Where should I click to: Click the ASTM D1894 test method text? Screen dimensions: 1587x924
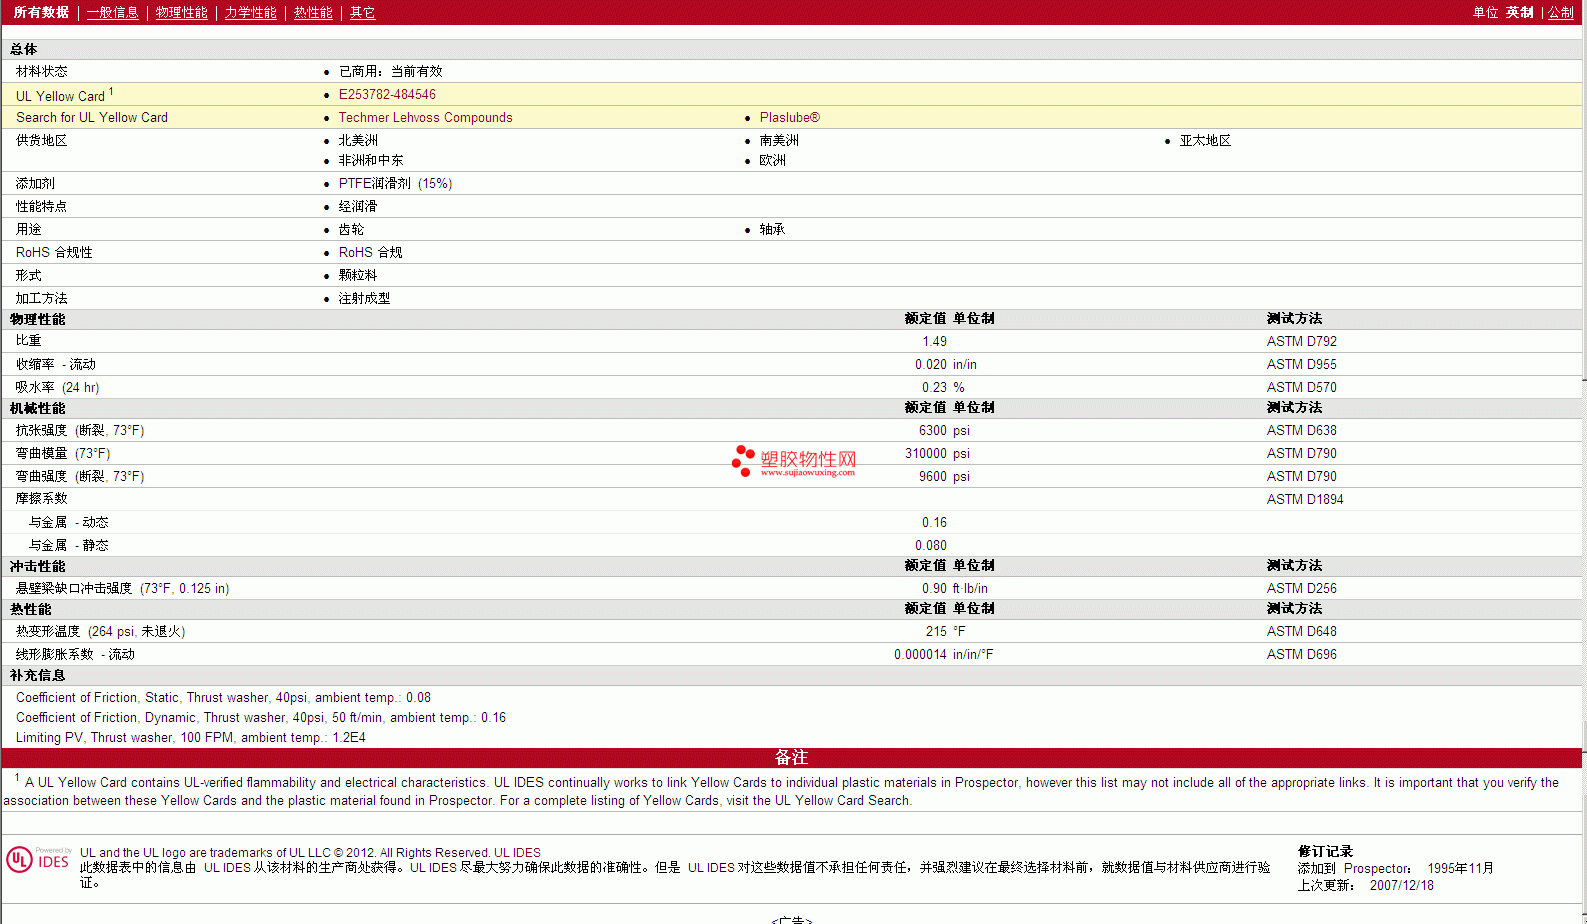pos(1304,500)
